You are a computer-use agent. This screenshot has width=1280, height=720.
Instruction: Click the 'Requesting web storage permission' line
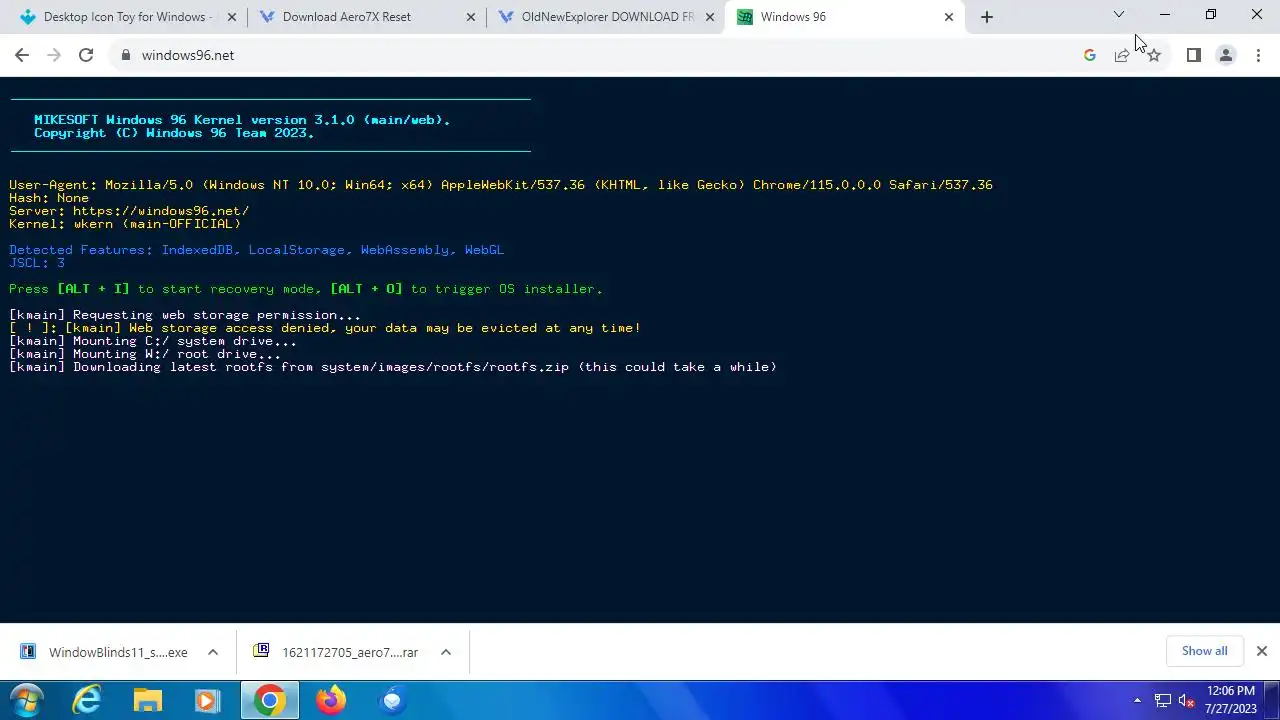tap(185, 315)
